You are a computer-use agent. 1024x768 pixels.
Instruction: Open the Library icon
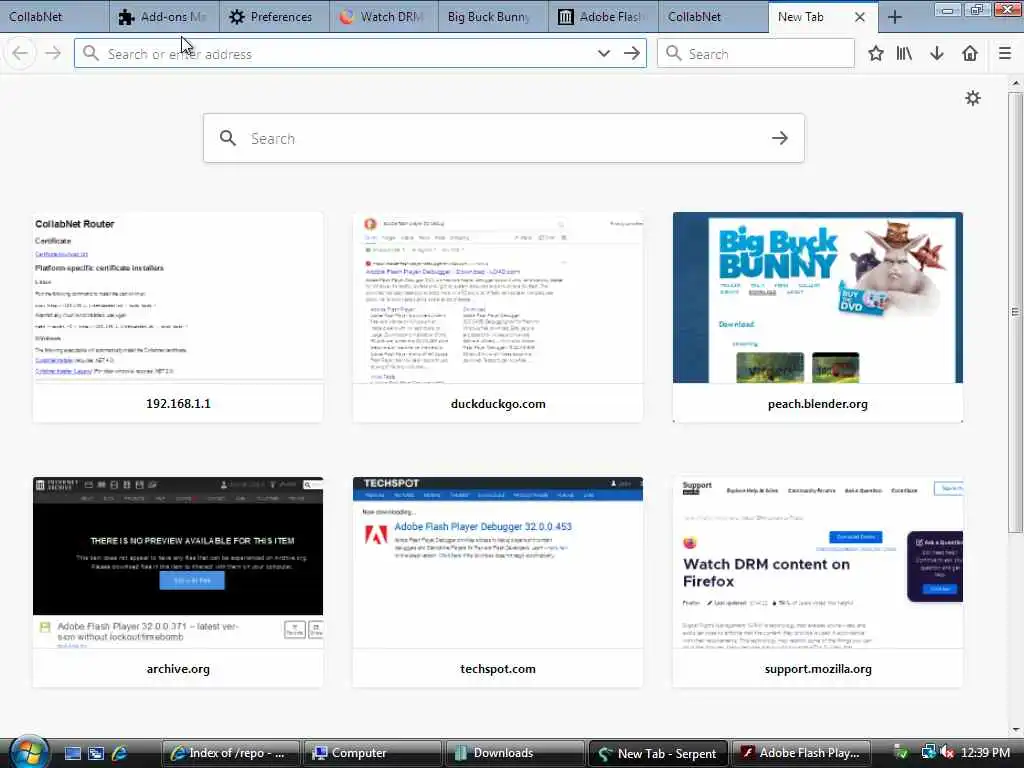point(904,54)
